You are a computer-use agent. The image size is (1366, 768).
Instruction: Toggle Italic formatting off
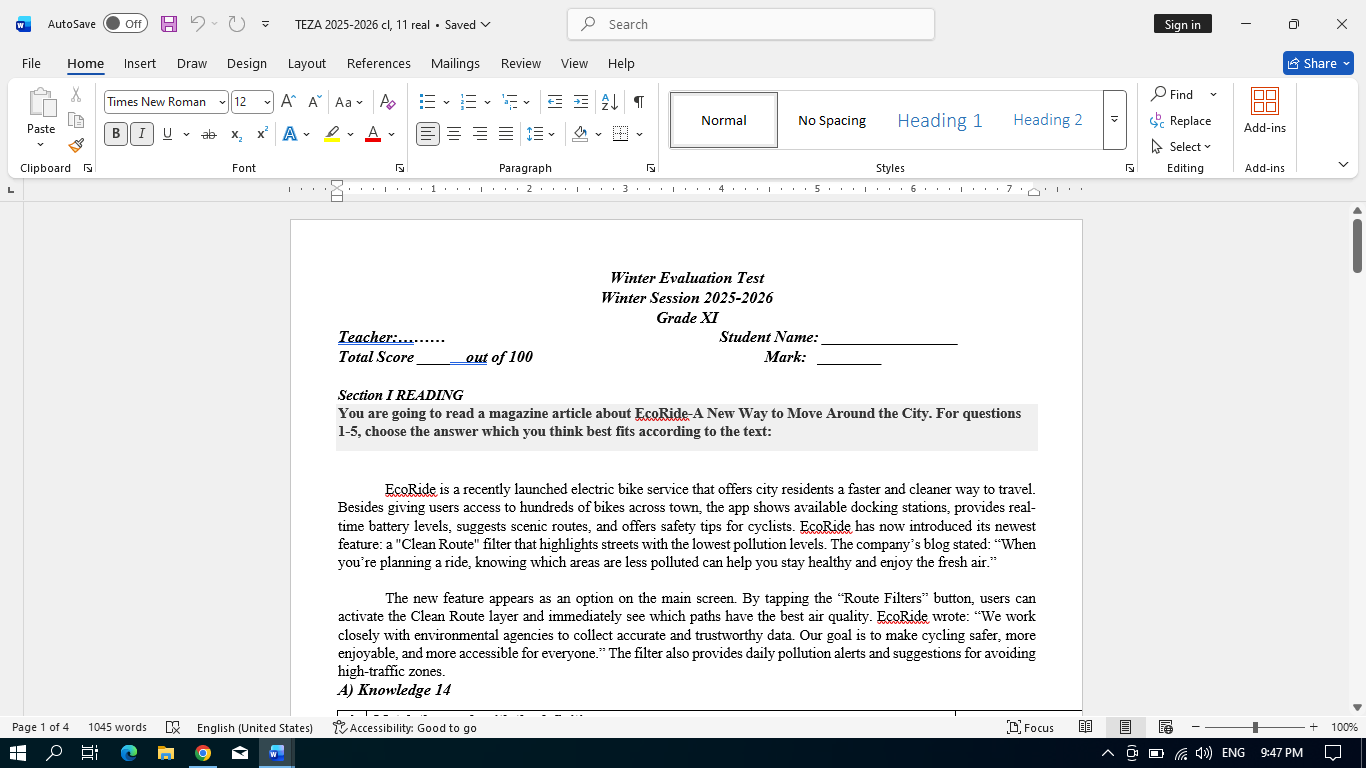142,134
